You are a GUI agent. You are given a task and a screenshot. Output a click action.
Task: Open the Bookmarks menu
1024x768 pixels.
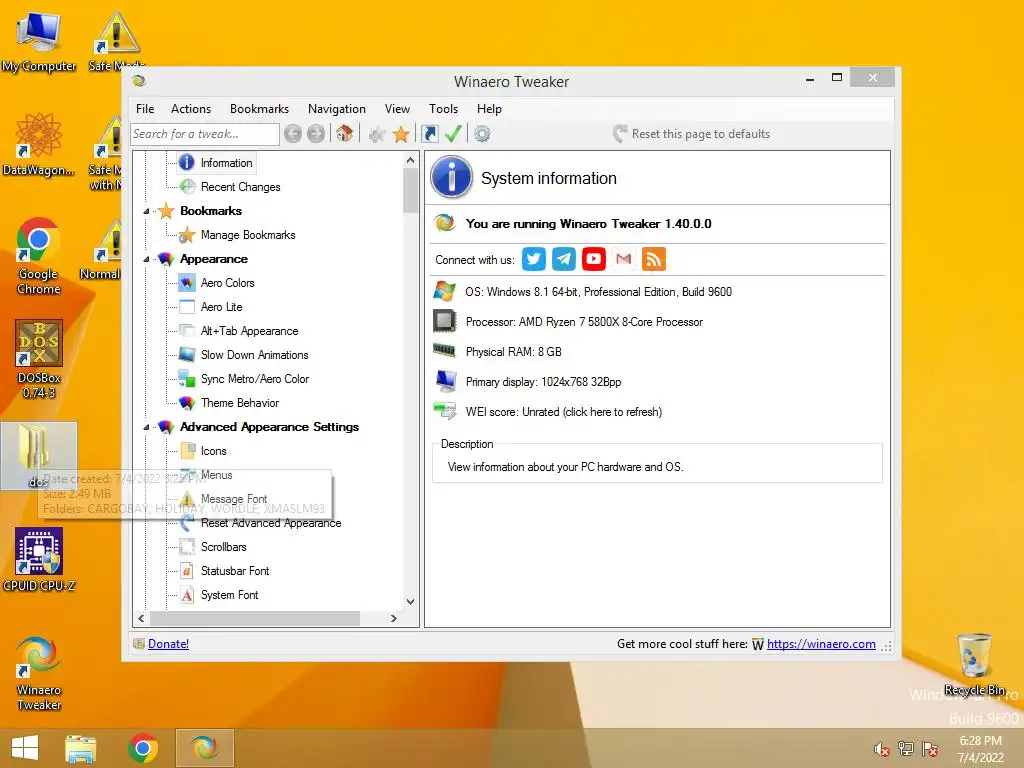[259, 109]
